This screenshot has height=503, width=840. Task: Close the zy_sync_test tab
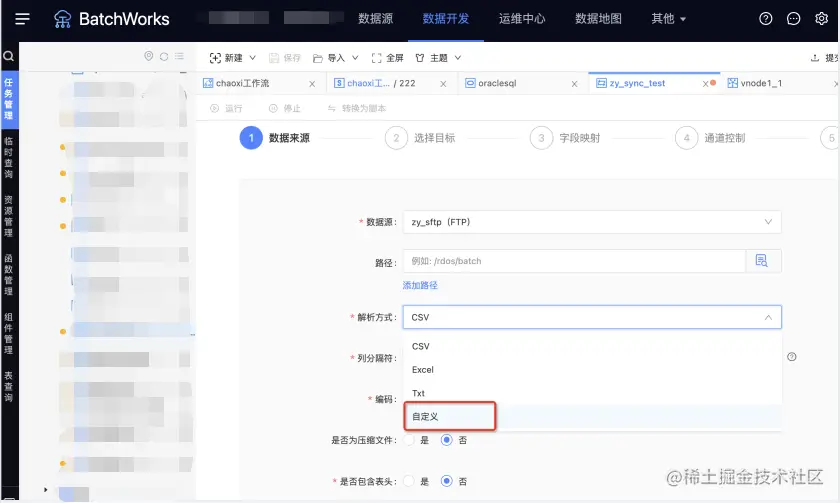706,84
